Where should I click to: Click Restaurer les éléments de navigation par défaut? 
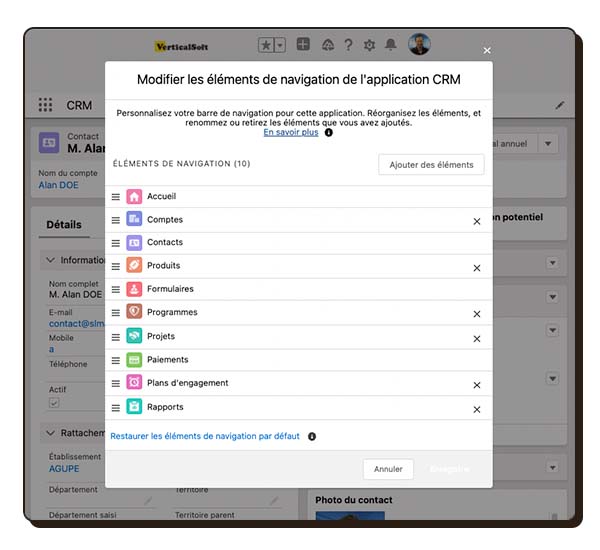tap(205, 436)
